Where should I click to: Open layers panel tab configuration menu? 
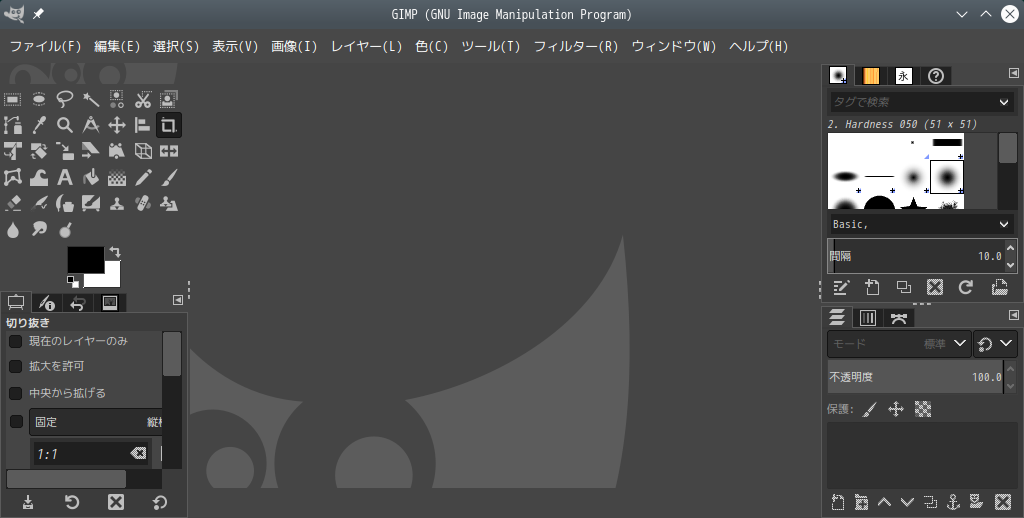pyautogui.click(x=1014, y=315)
